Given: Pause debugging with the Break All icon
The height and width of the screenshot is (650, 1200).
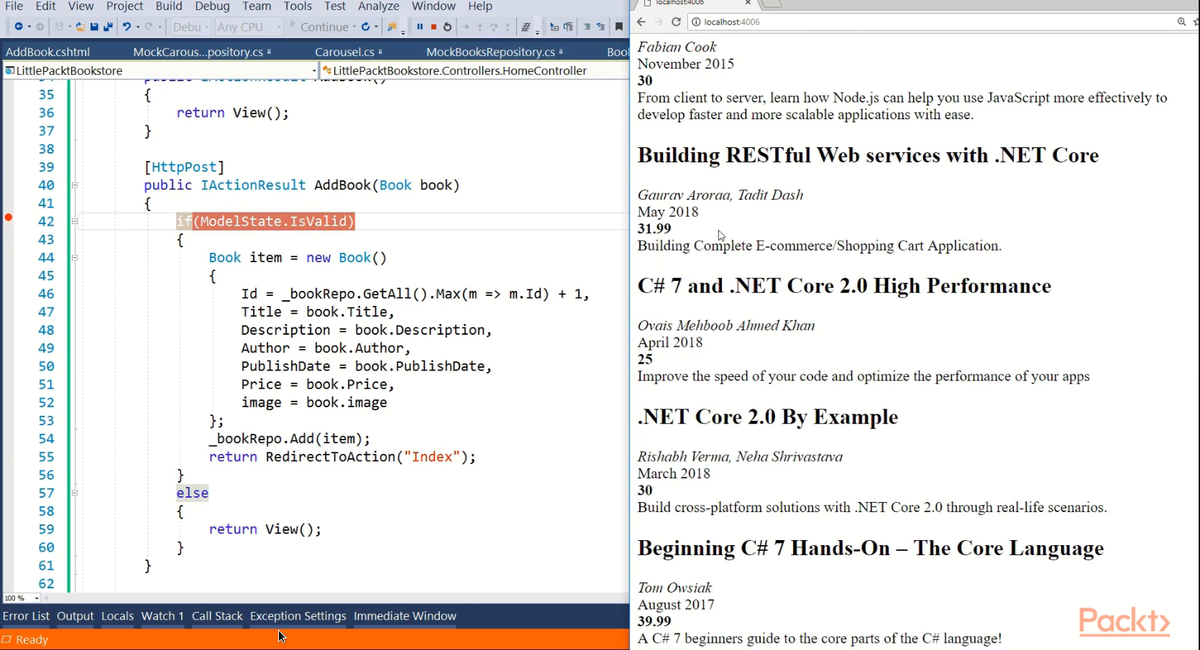Looking at the screenshot, I should point(420,27).
